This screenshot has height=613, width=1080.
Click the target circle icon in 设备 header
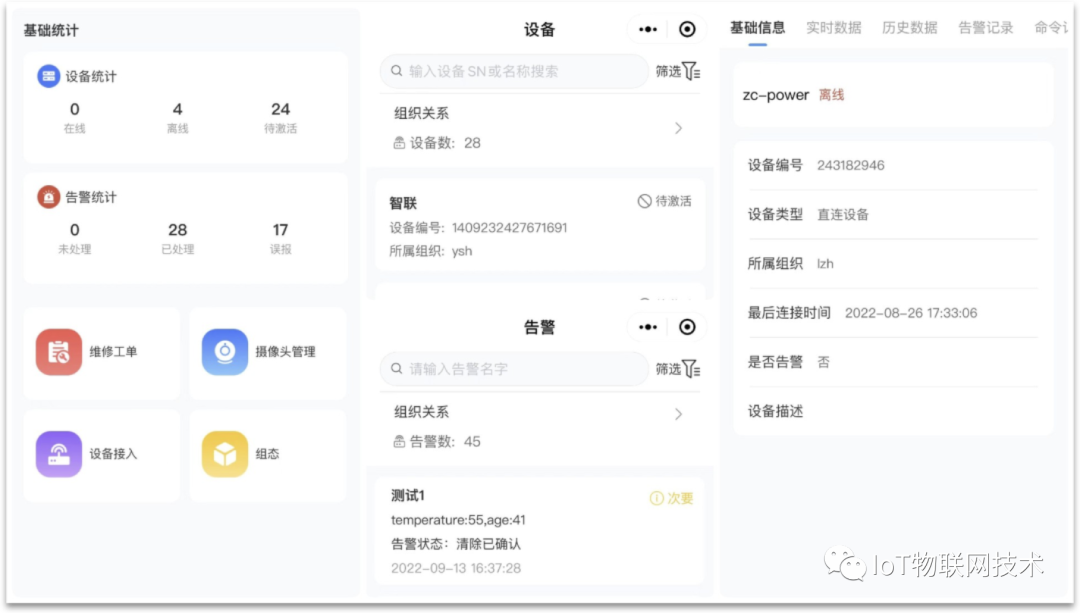(x=687, y=30)
